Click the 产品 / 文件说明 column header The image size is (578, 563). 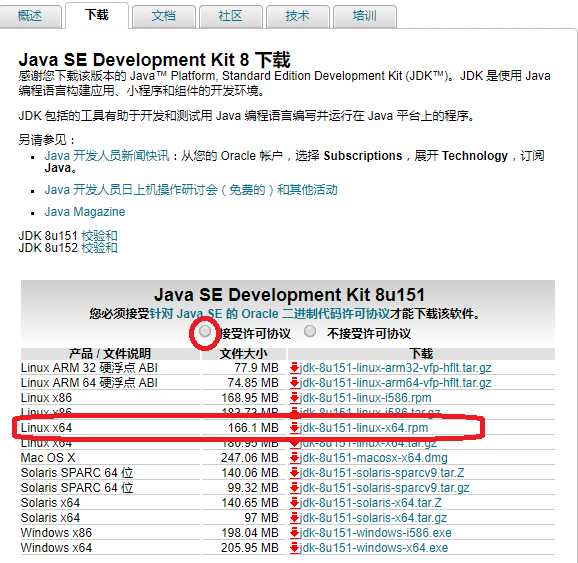coord(110,354)
